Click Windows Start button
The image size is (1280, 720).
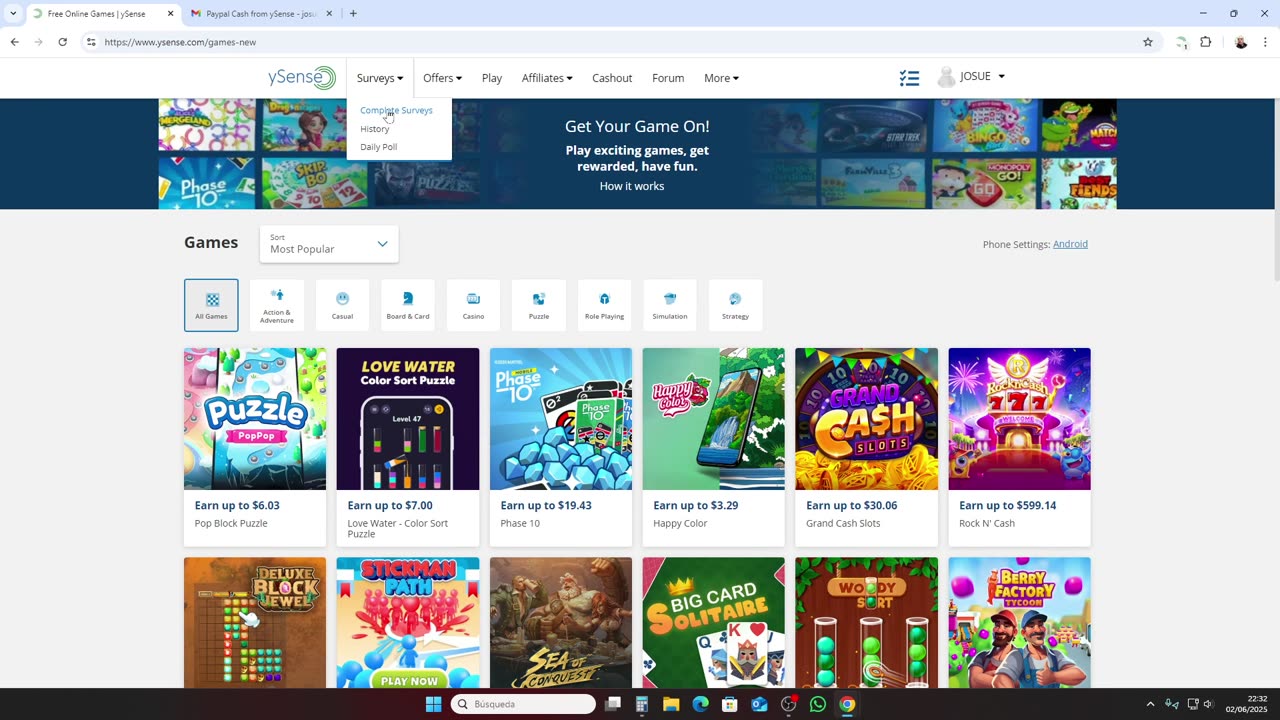[x=433, y=704]
